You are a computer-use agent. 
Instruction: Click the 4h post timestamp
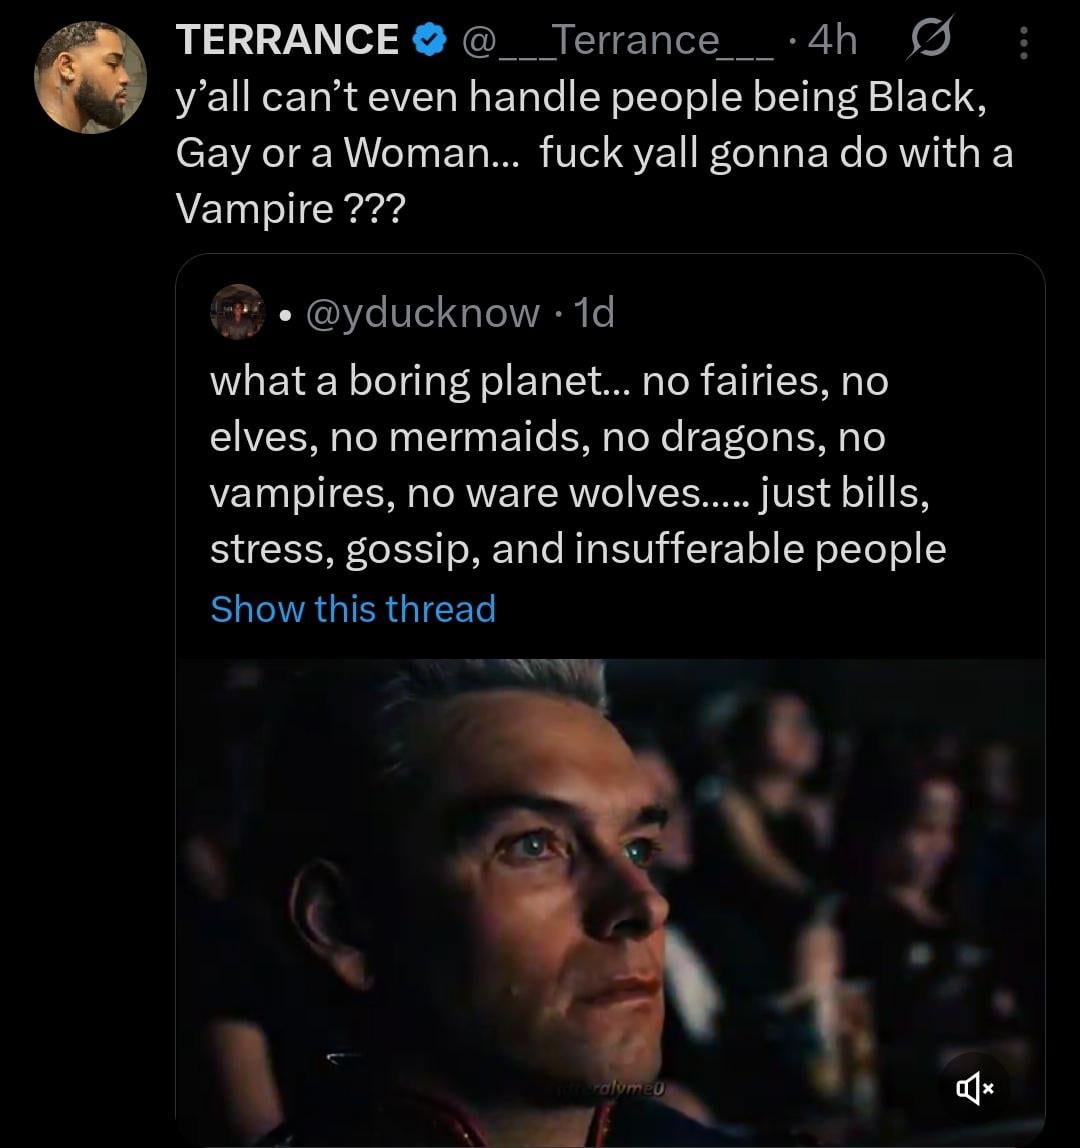pos(832,41)
